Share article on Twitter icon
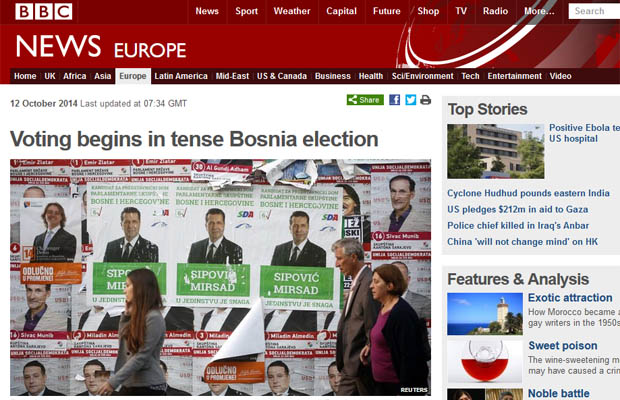Image resolution: width=620 pixels, height=400 pixels. coord(410,100)
